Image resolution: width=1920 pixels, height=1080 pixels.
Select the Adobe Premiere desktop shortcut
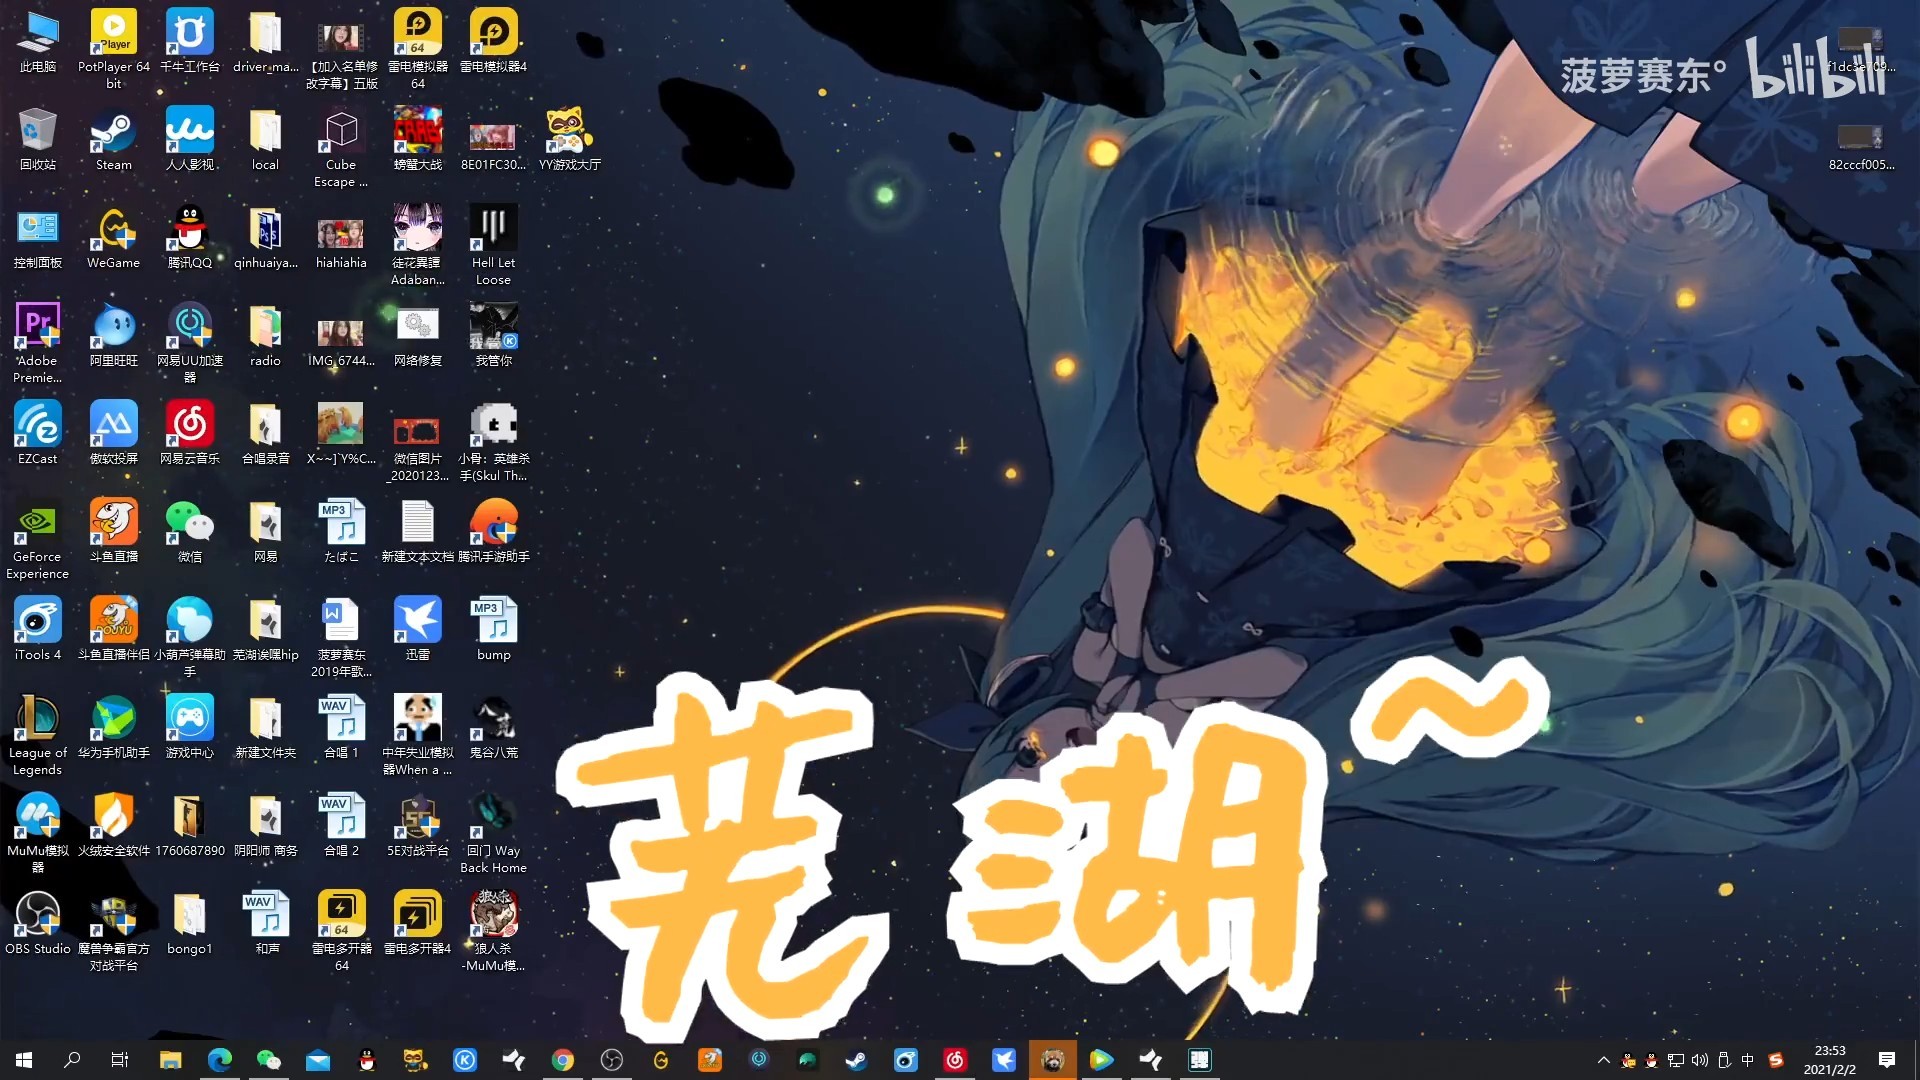tap(38, 342)
